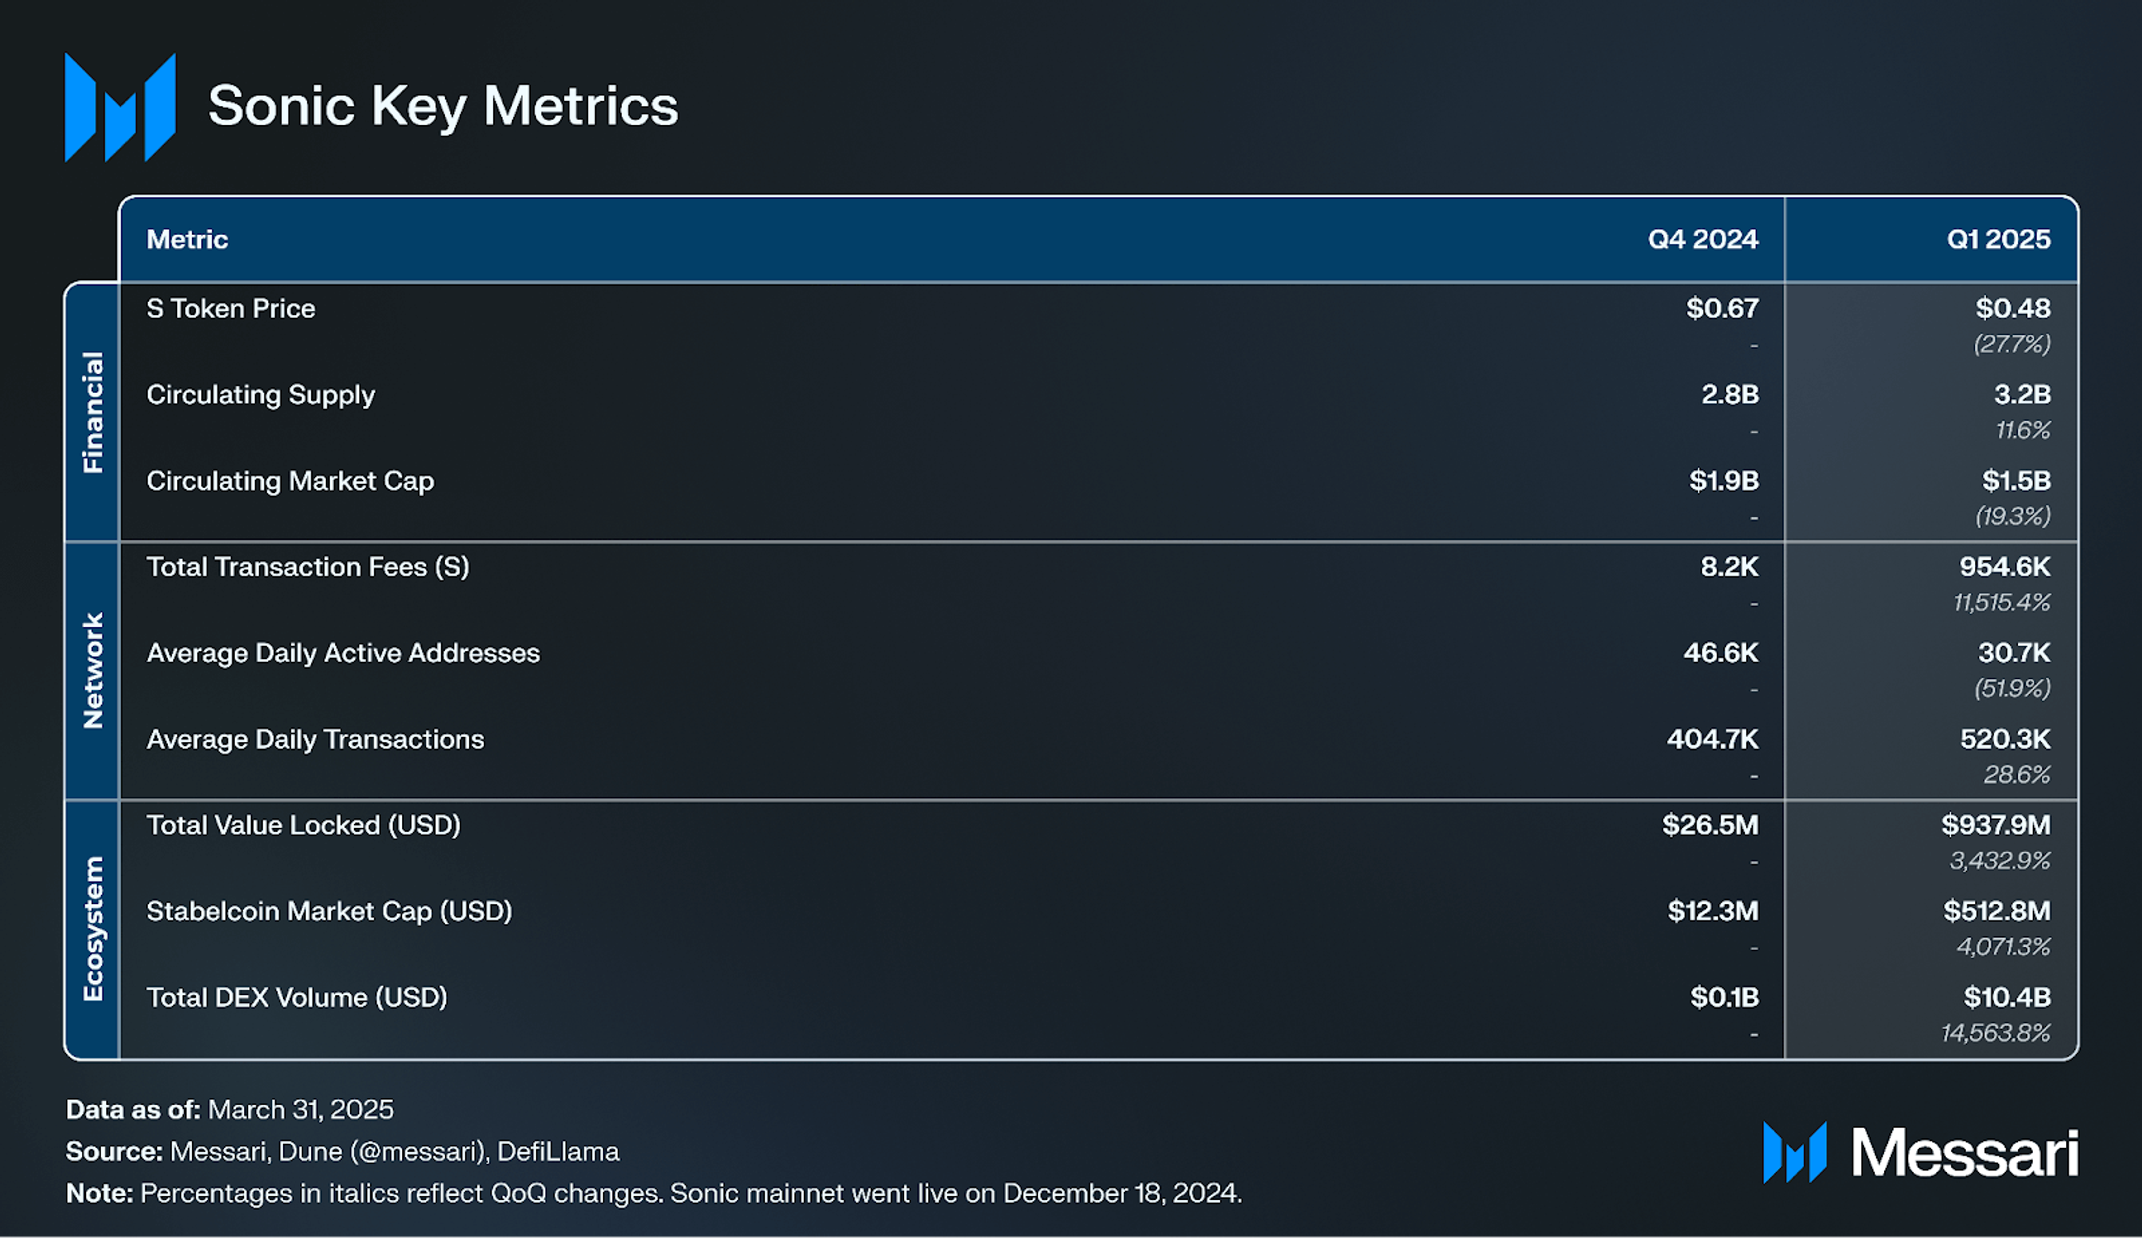
Task: Click Stabelcoin Market Cap (USD) label
Action: point(329,911)
